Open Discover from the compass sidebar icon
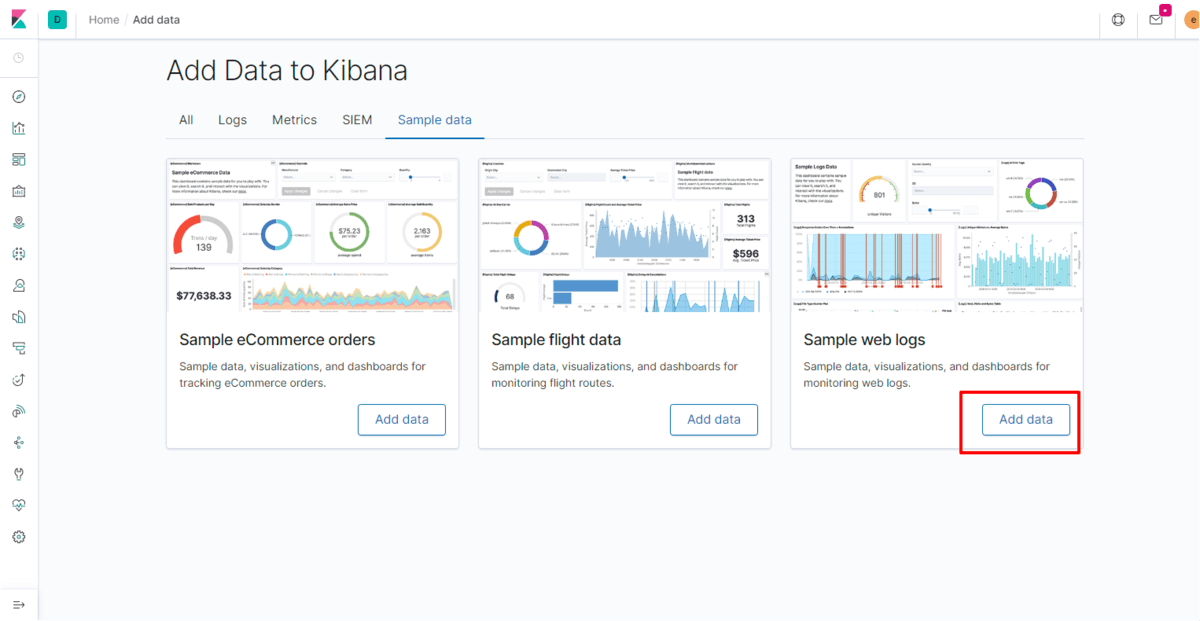Viewport: 1200px width, 621px height. [19, 97]
